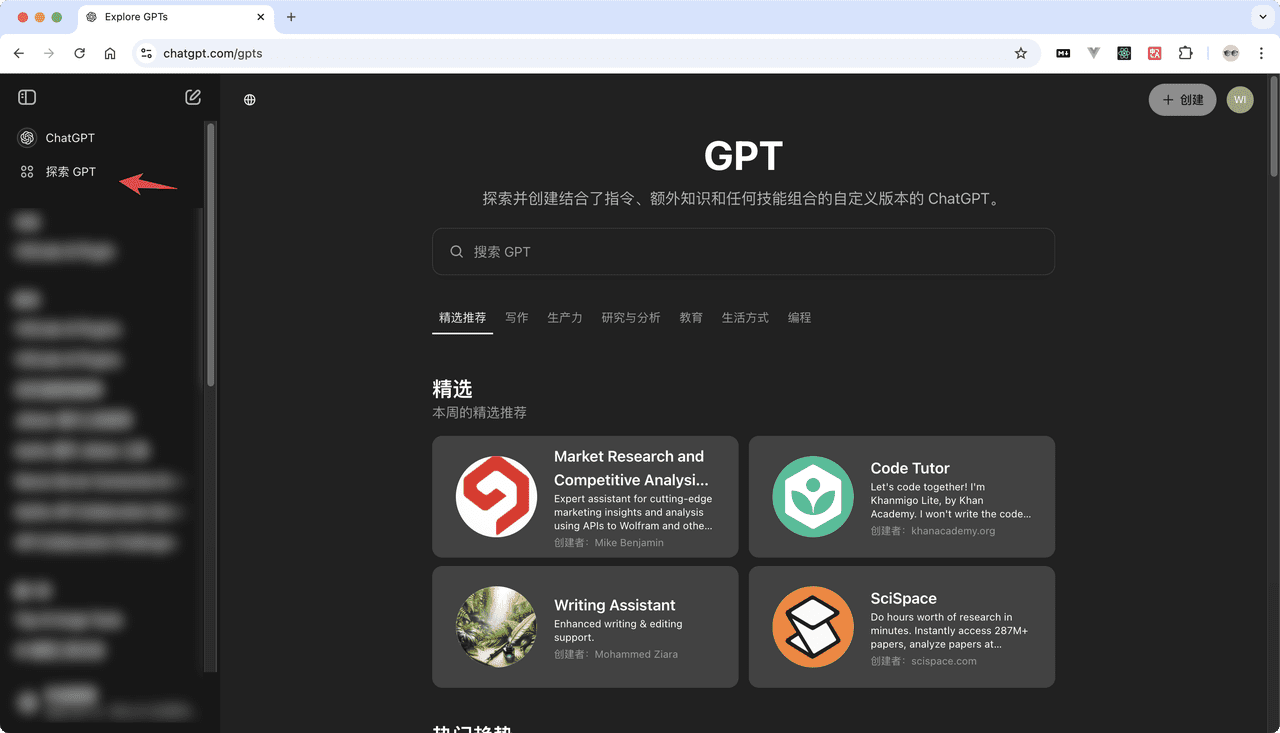Screen dimensions: 1280x733
Task: Click the browser extensions puzzle icon
Action: tap(1186, 53)
